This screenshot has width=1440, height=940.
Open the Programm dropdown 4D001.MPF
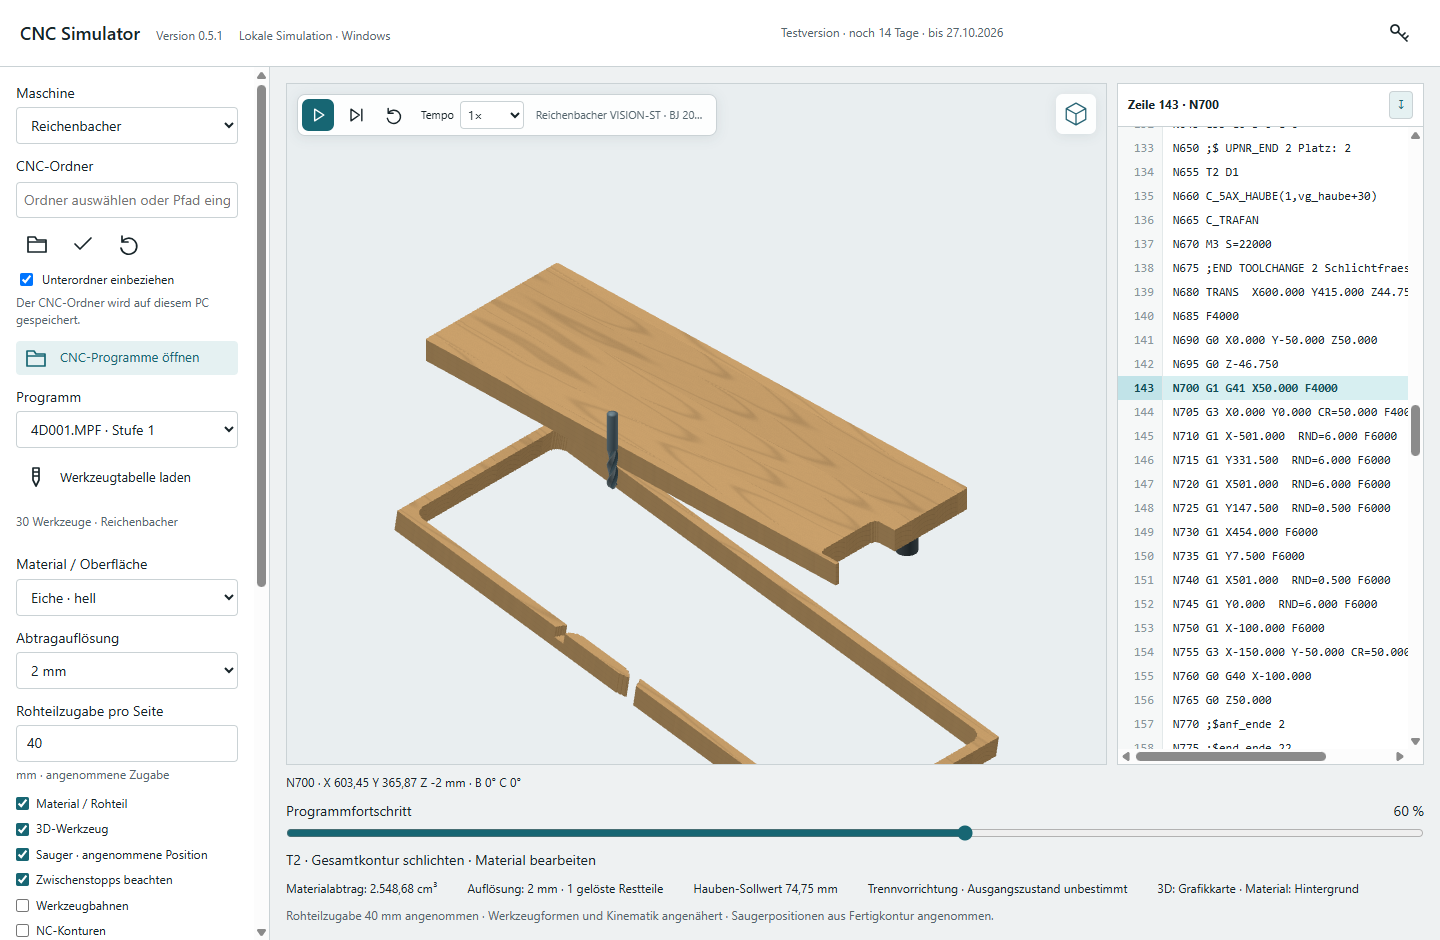pyautogui.click(x=127, y=430)
